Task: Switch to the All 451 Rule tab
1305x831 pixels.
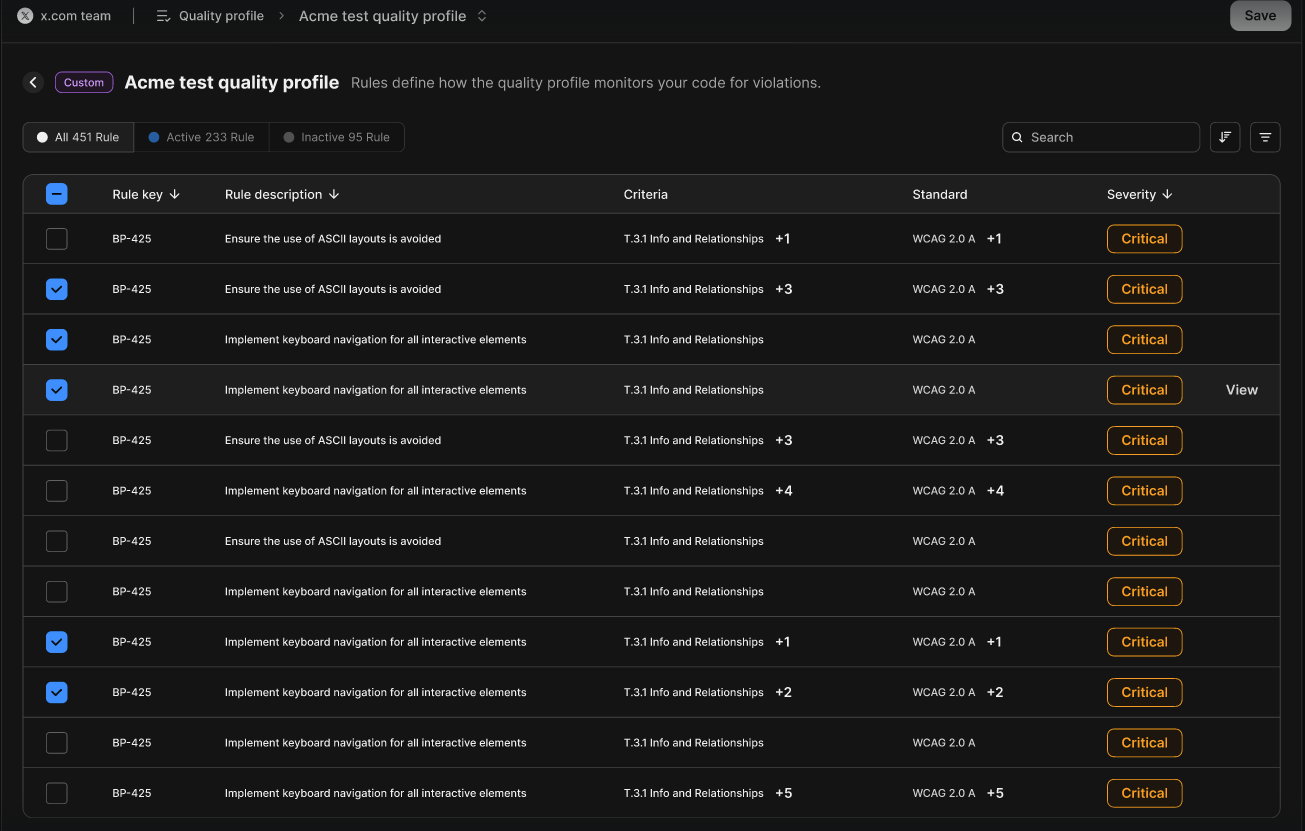Action: [78, 137]
